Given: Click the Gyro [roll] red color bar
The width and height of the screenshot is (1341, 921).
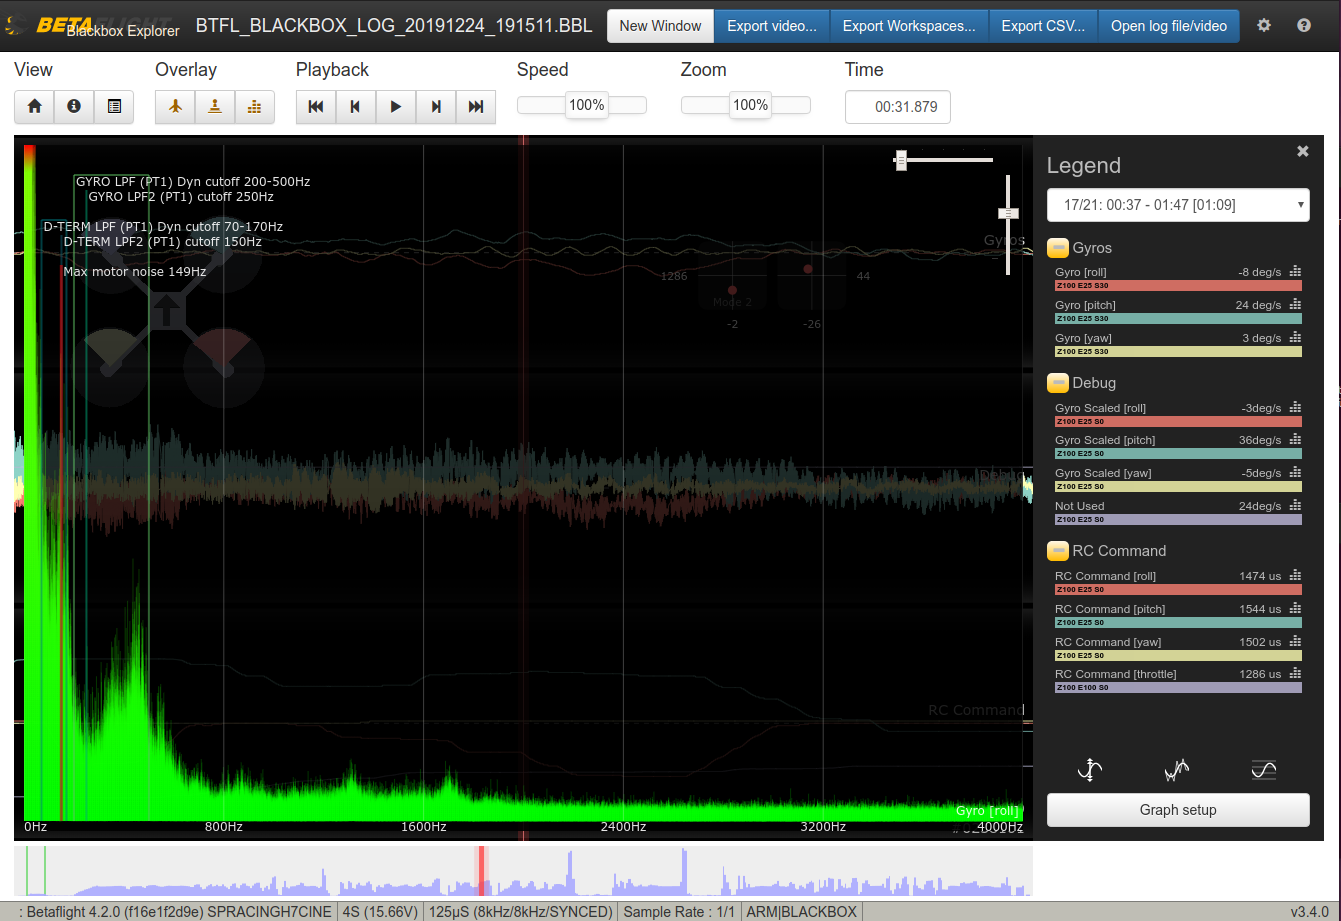Looking at the screenshot, I should [1178, 286].
